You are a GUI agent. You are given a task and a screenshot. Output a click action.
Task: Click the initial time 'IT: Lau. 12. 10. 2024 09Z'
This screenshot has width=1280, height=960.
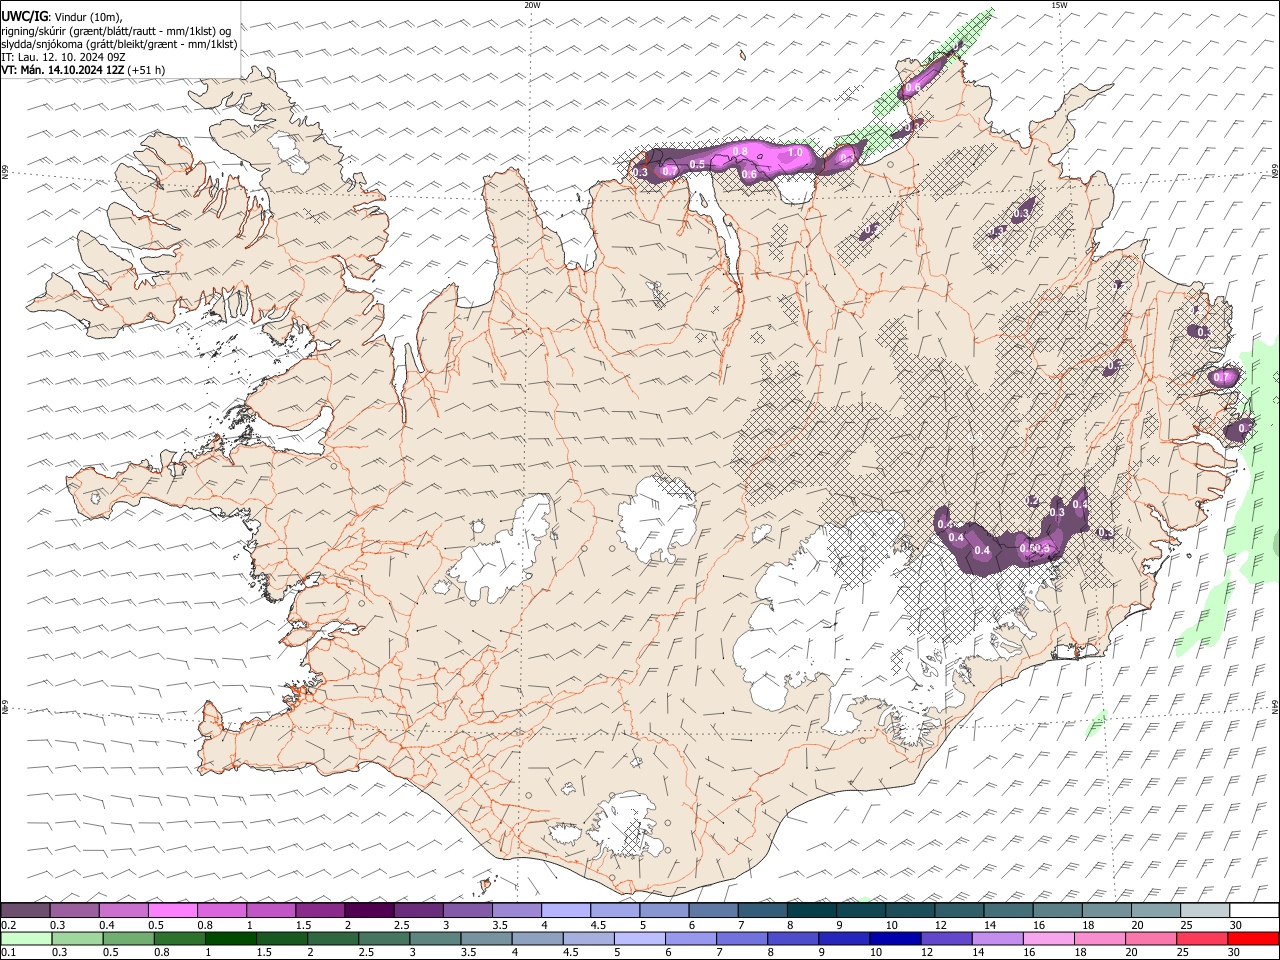[63, 57]
